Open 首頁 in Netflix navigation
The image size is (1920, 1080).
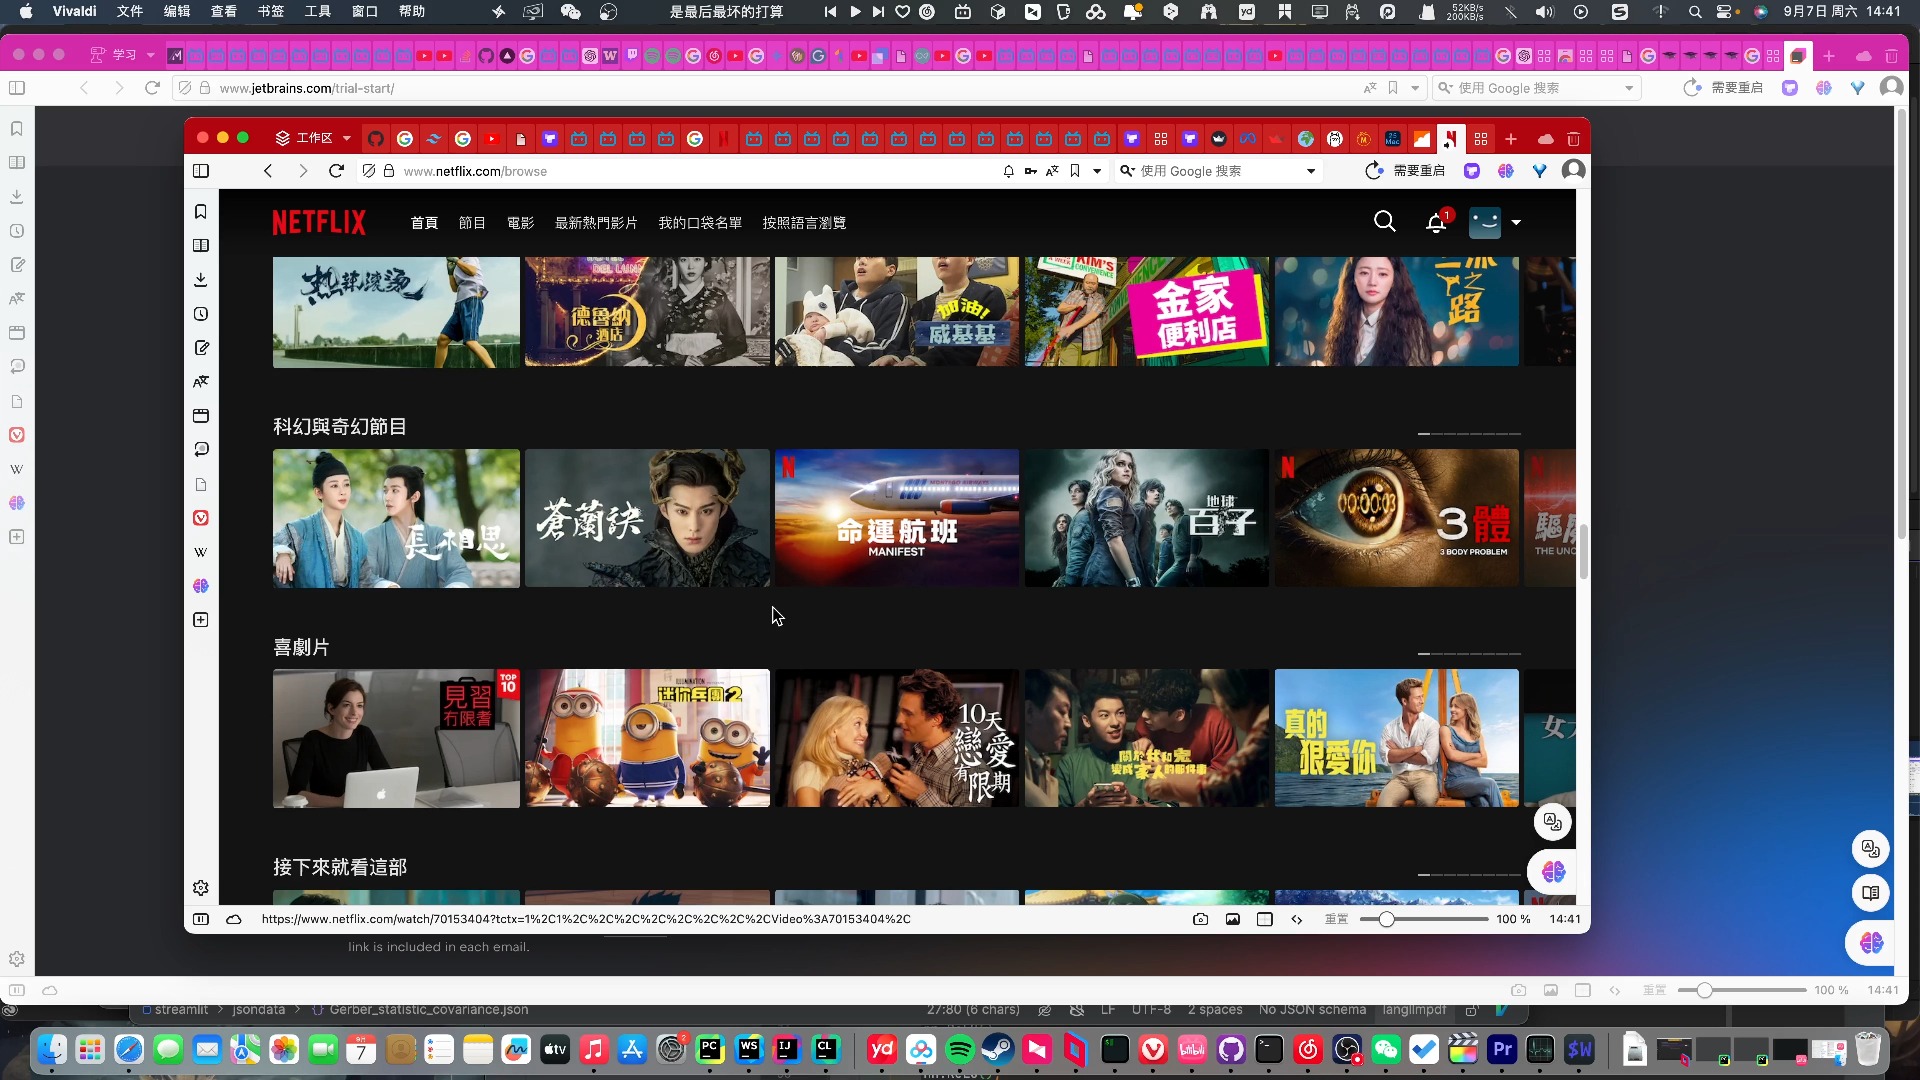[x=424, y=223]
